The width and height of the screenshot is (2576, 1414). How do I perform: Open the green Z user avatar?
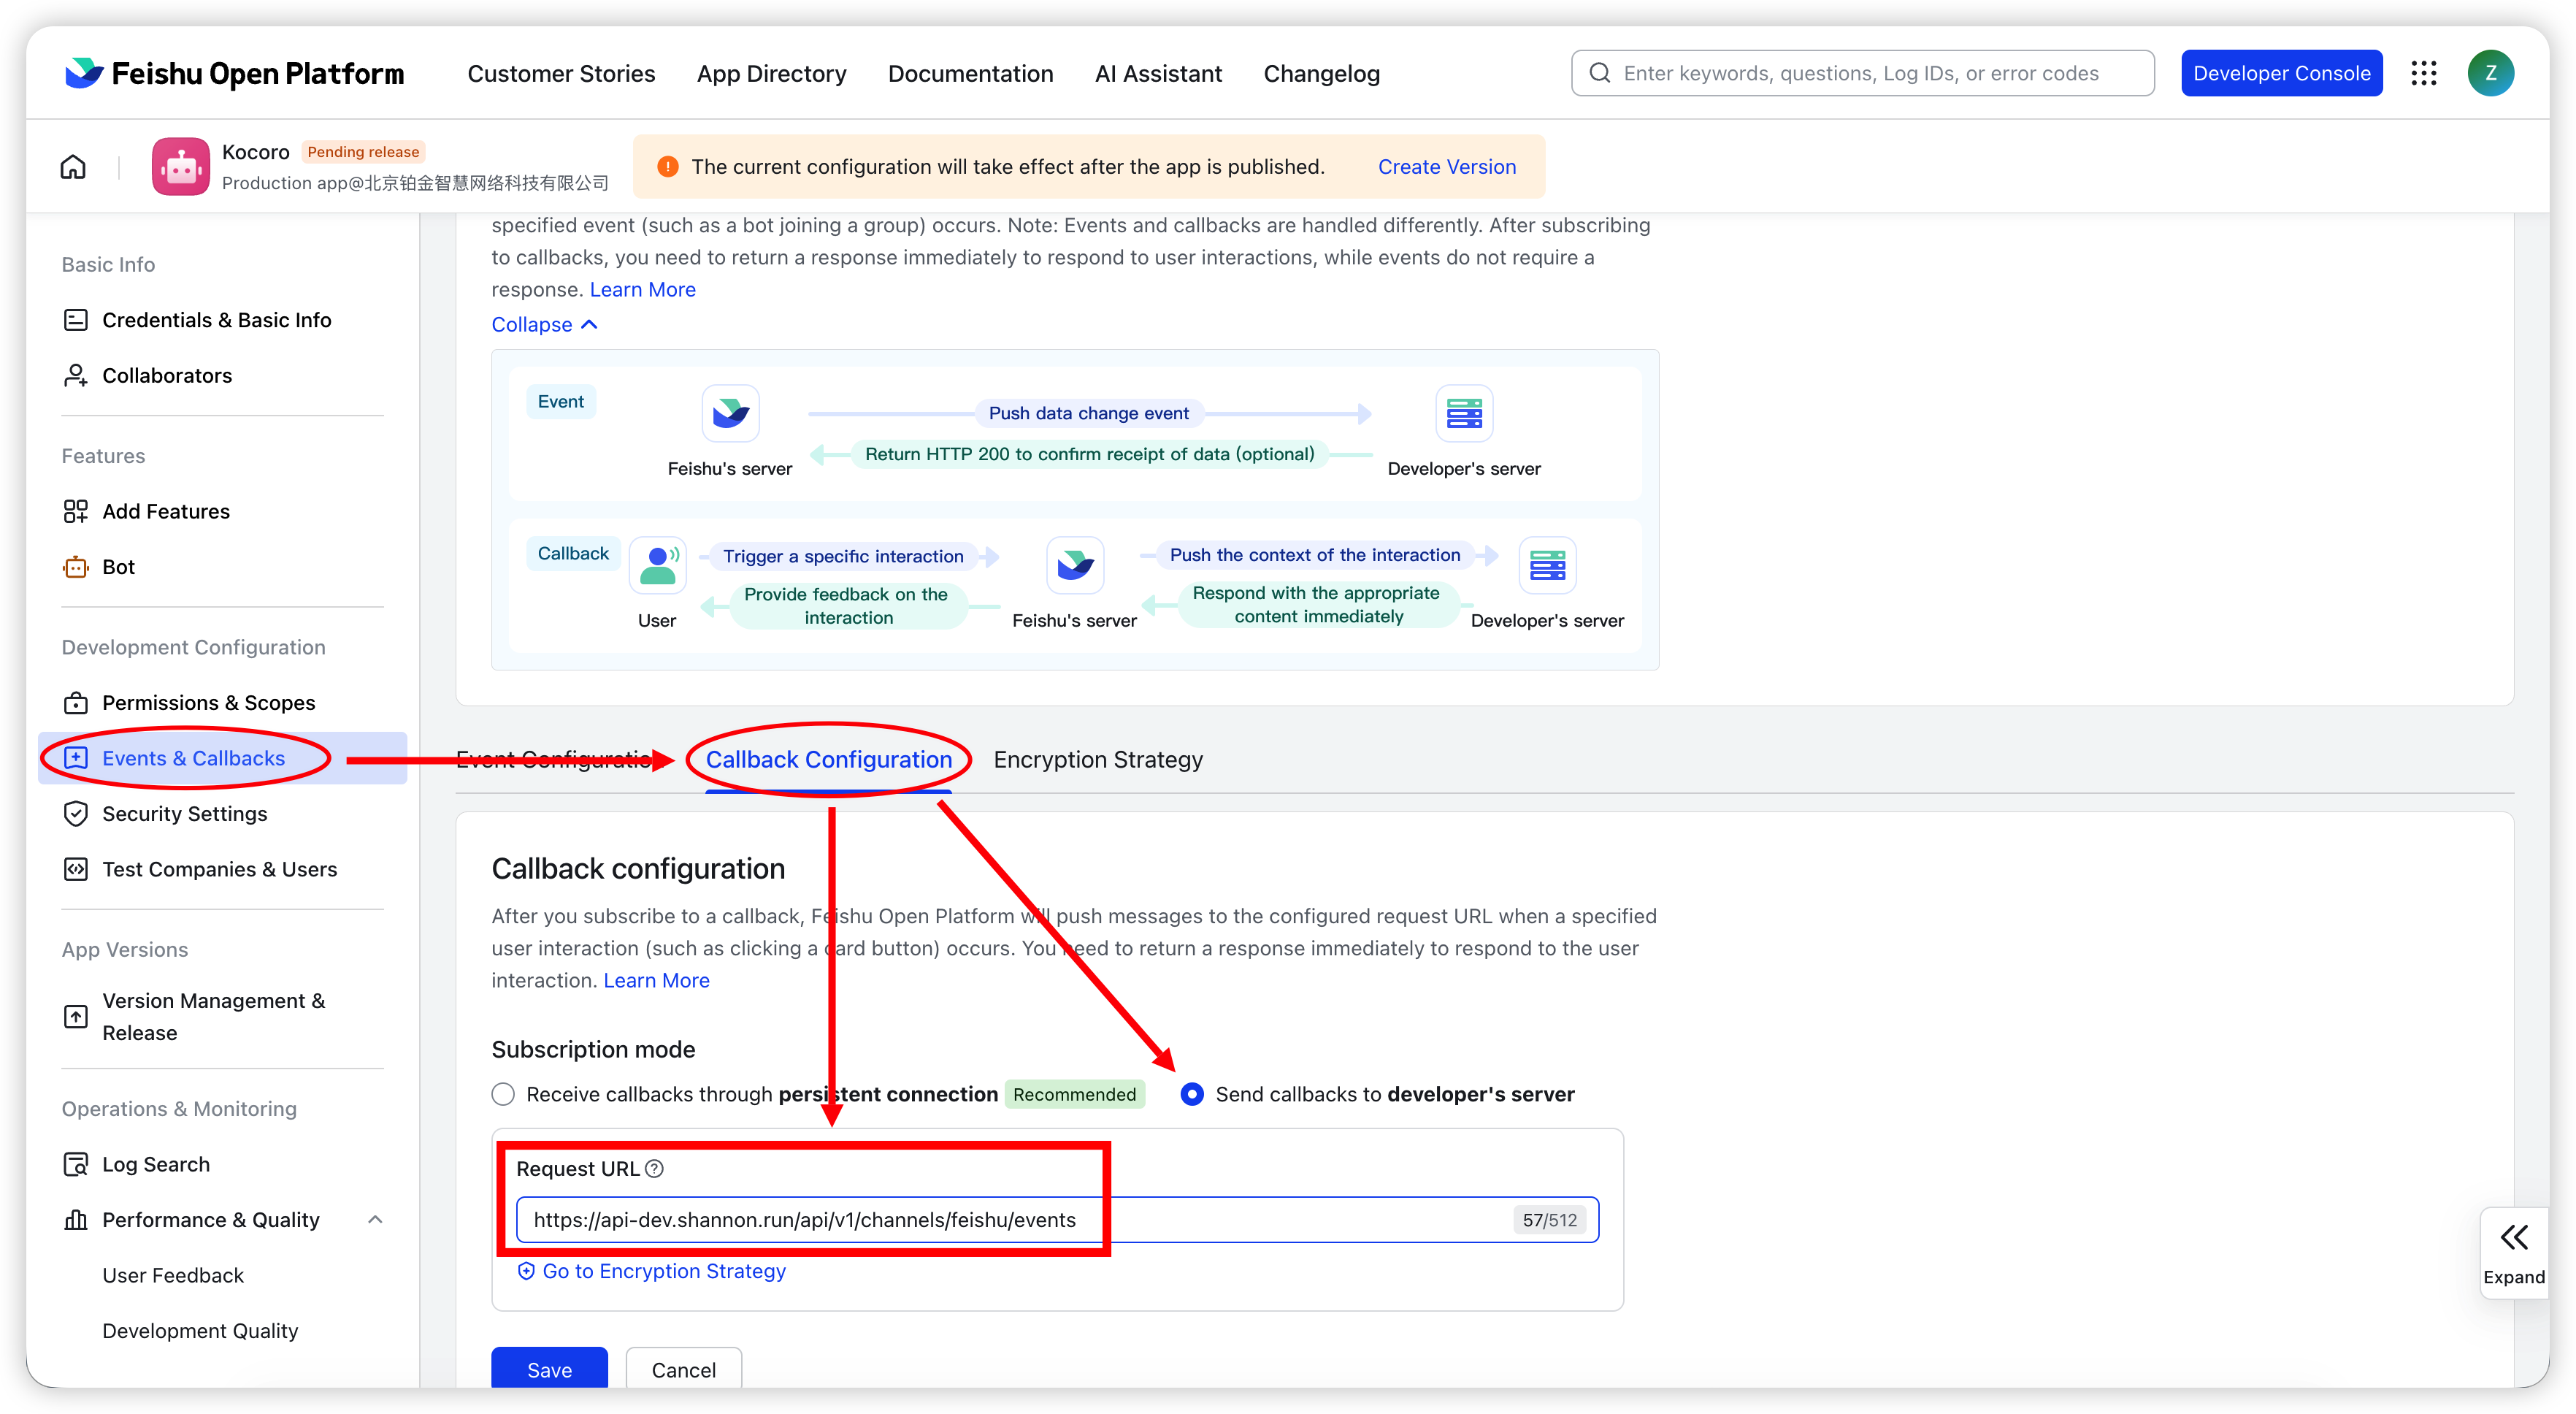tap(2490, 73)
